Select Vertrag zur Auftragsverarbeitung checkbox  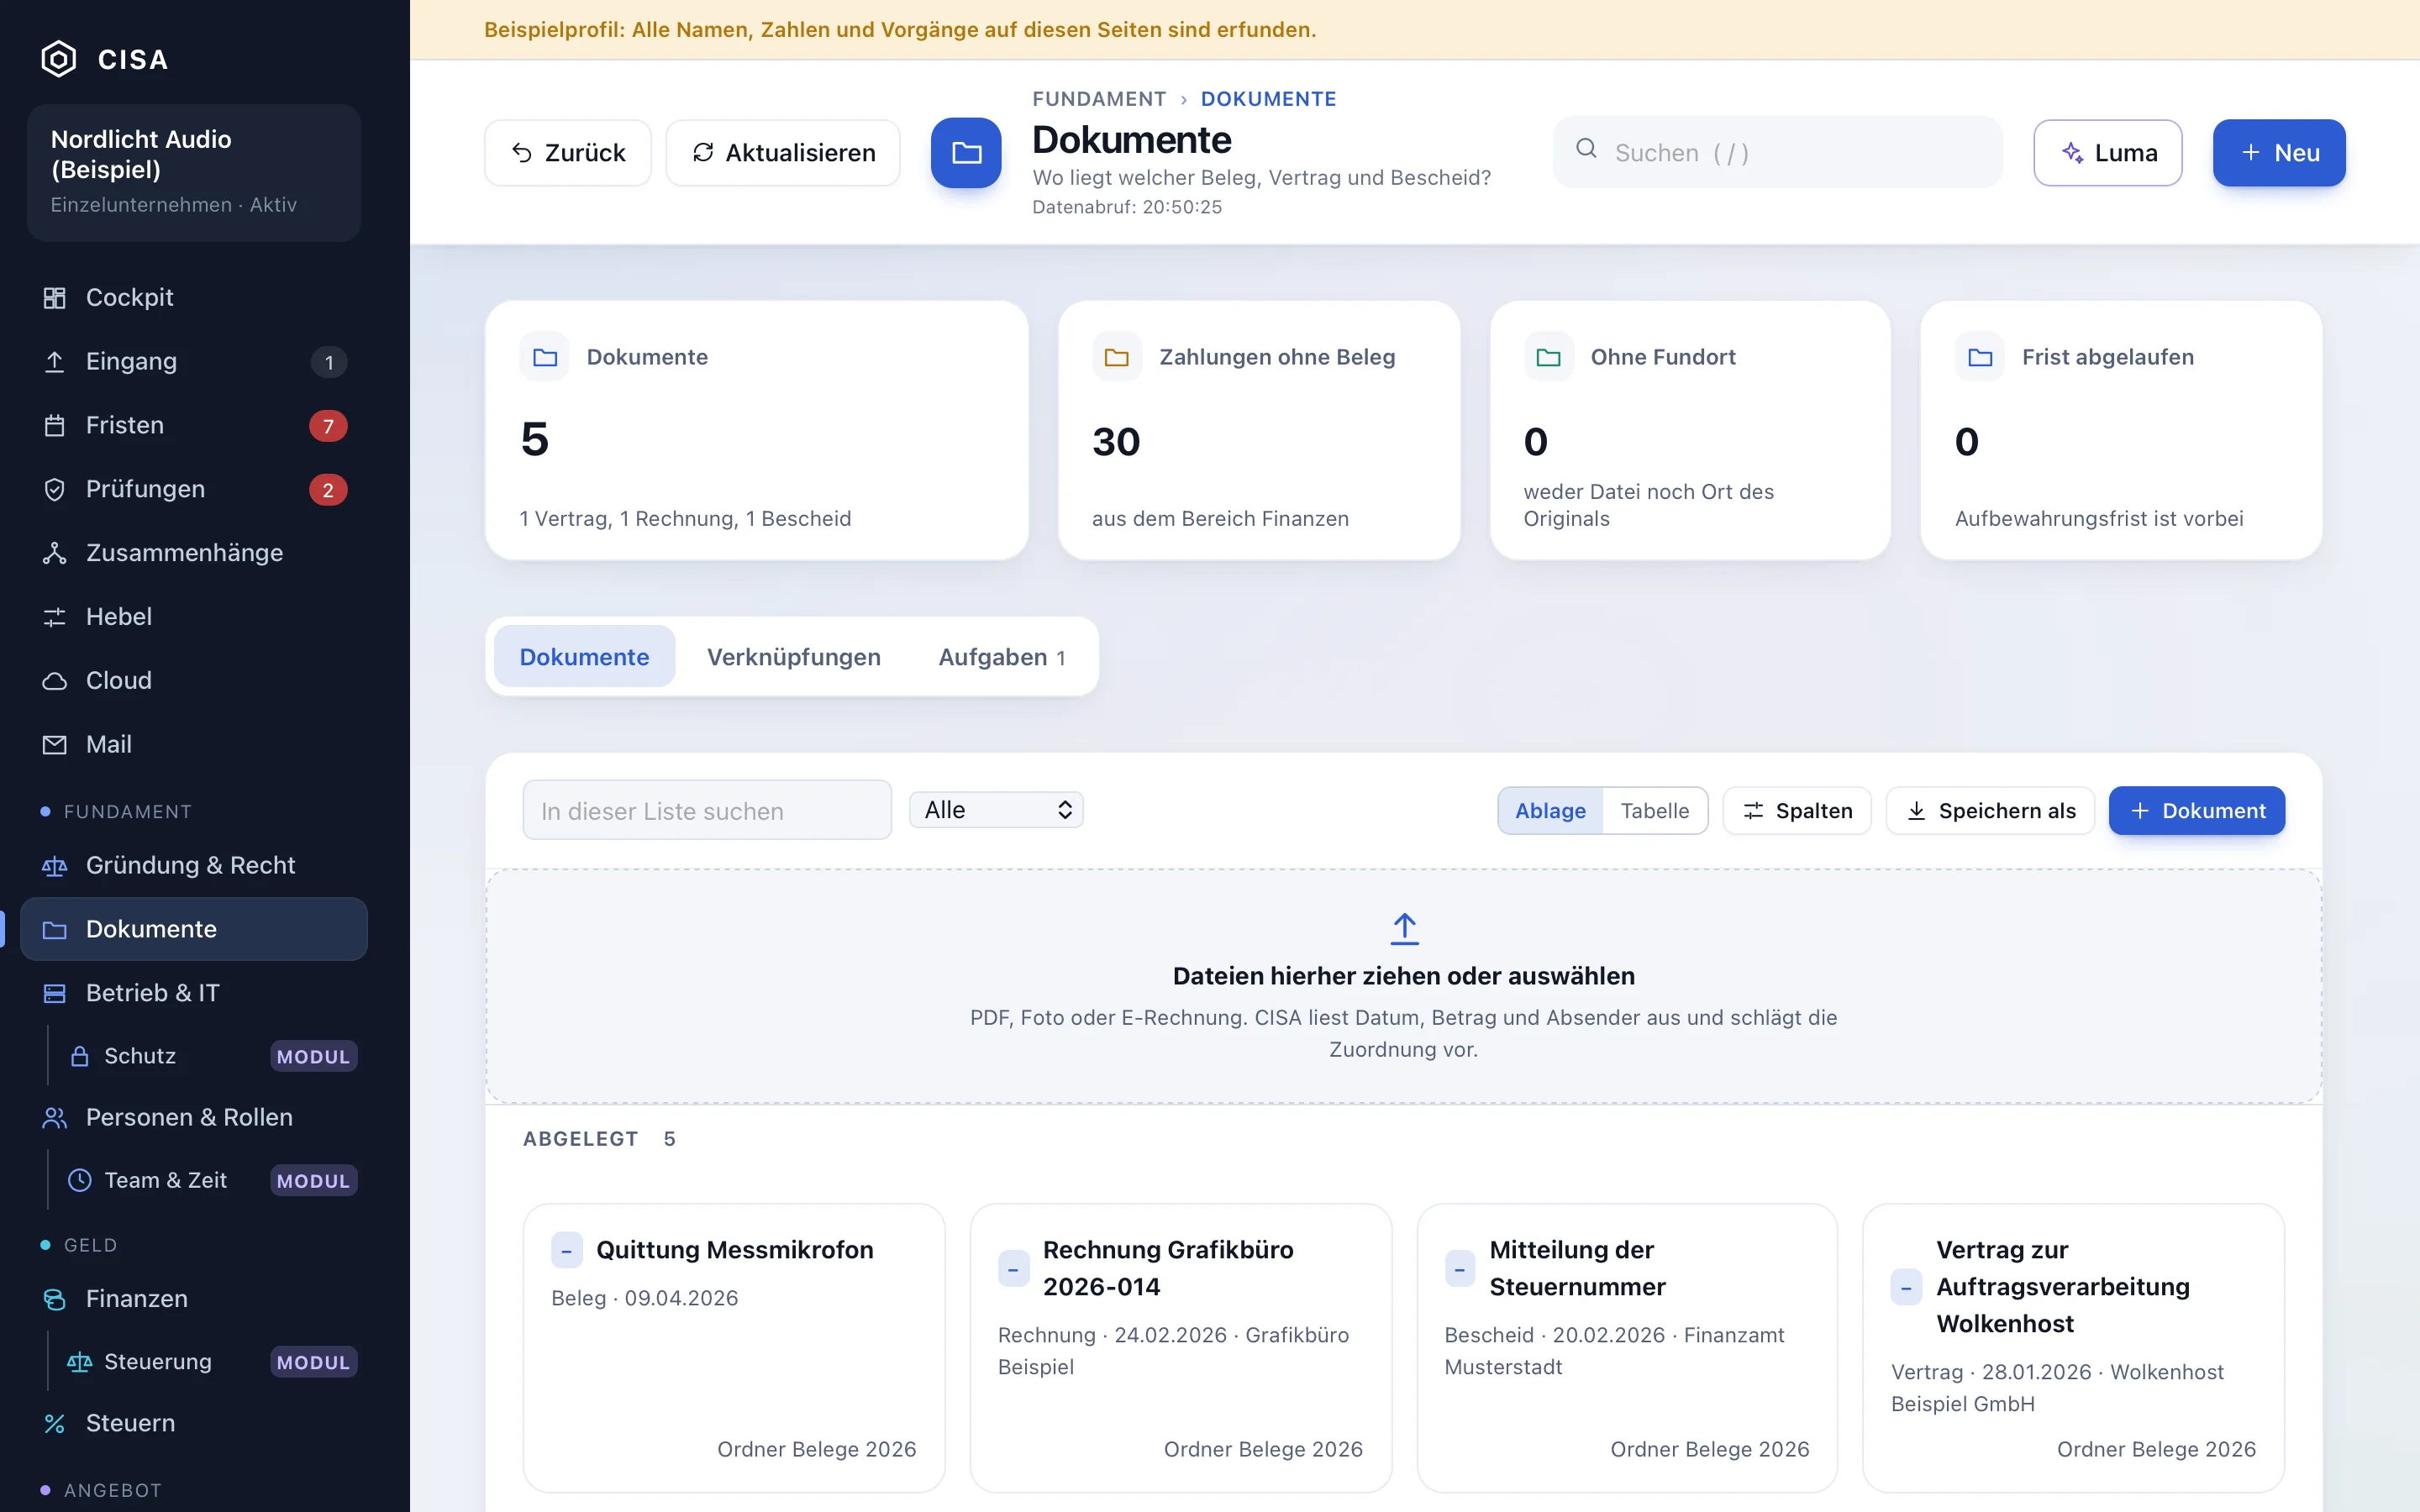coord(1906,1287)
